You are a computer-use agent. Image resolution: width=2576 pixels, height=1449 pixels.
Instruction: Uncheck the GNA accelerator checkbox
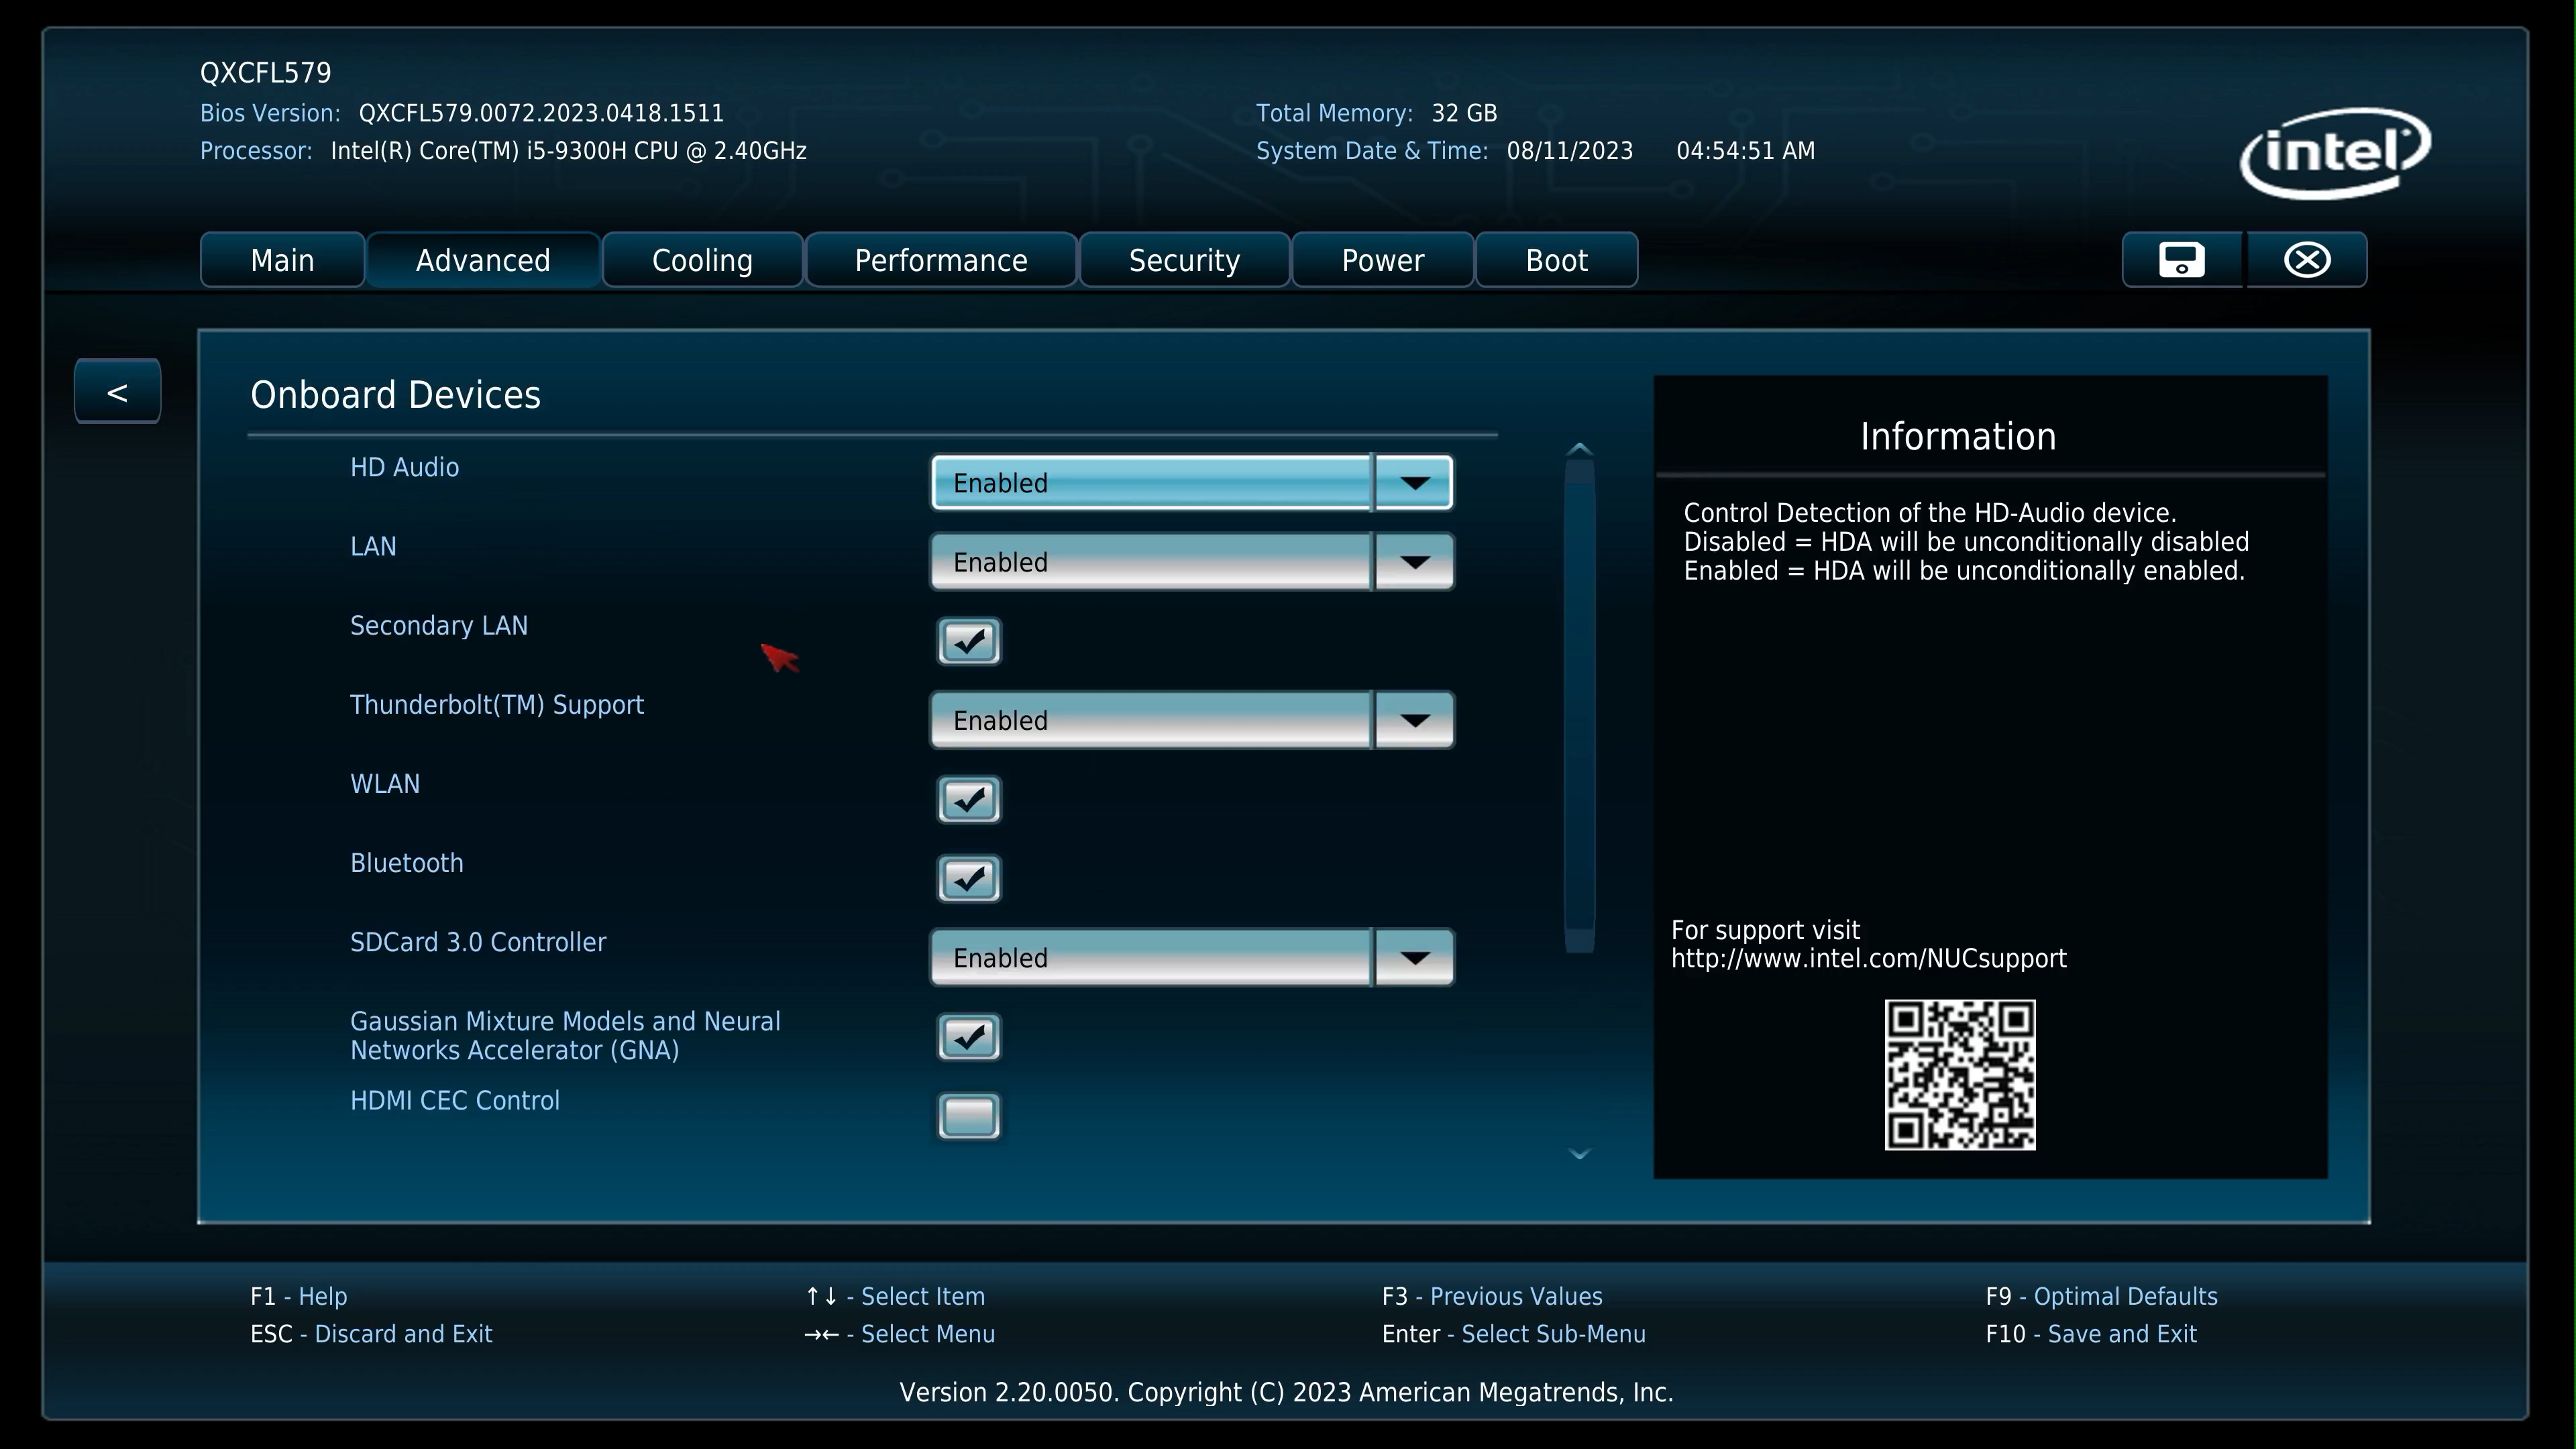point(968,1037)
